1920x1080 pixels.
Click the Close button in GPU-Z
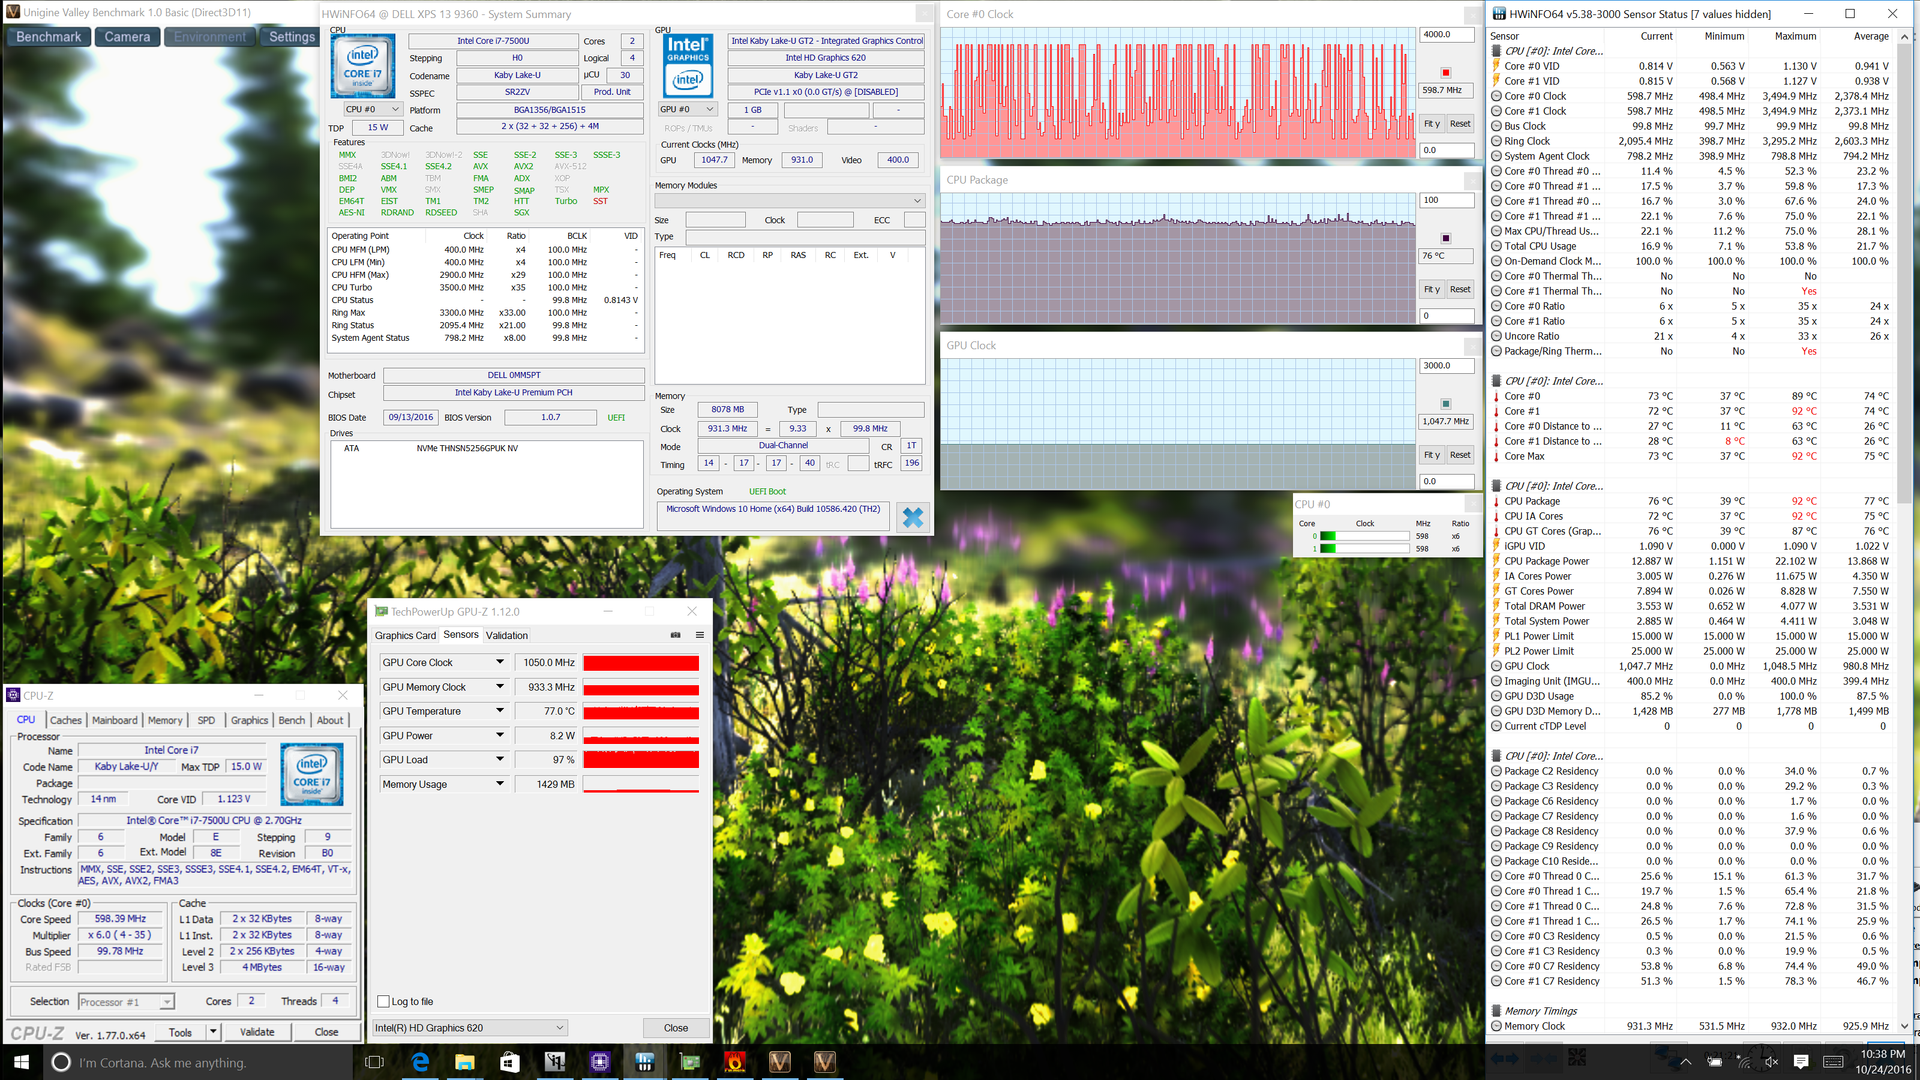pos(676,1028)
